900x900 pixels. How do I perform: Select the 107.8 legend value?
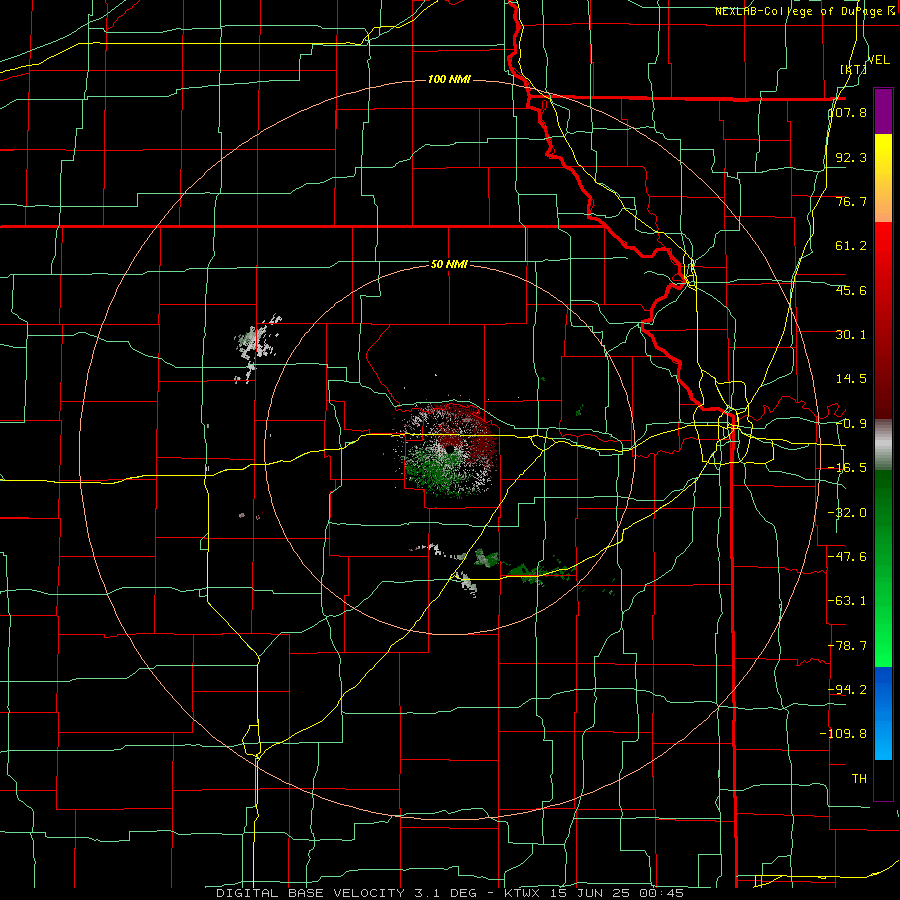click(x=848, y=112)
